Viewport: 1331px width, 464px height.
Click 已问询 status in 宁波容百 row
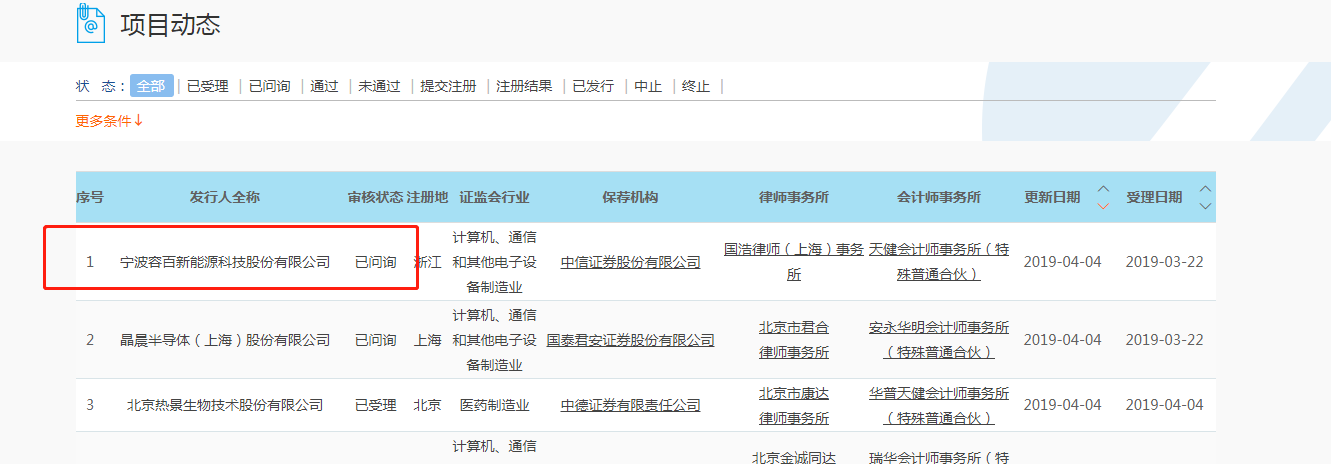(x=375, y=262)
